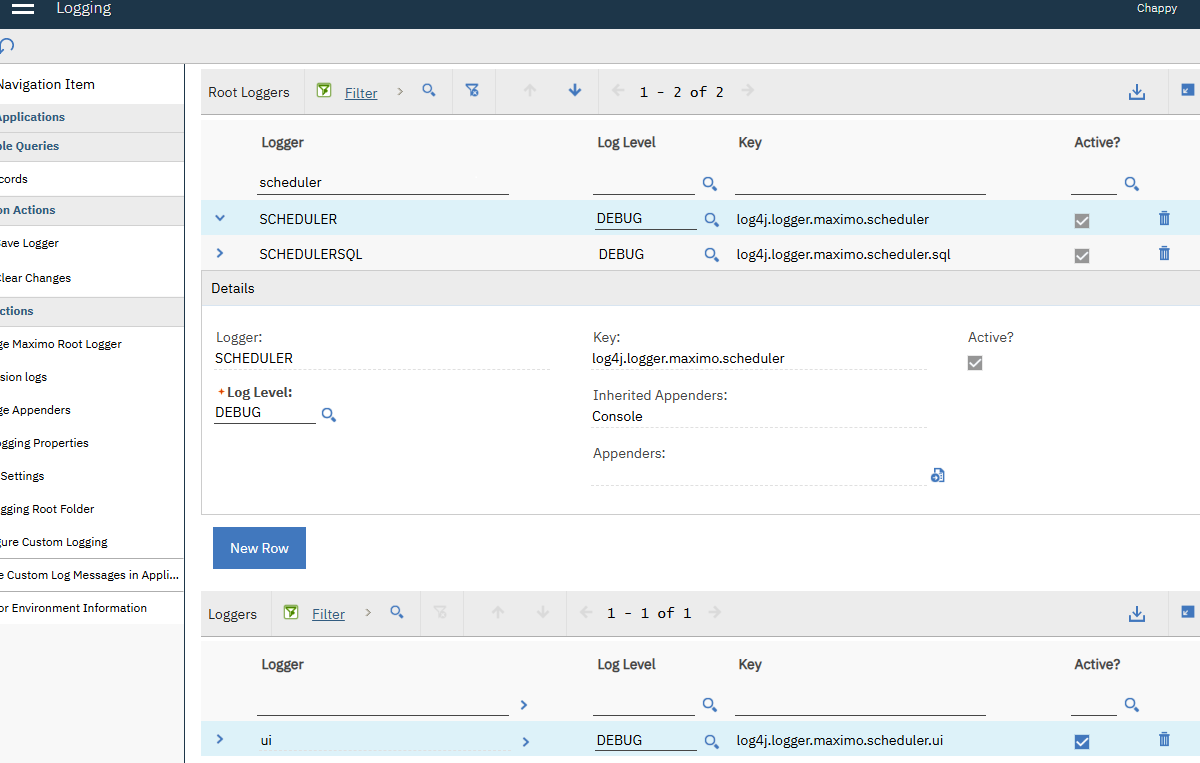Click the refresh icon below the header
The height and width of the screenshot is (763, 1200).
pos(6,45)
